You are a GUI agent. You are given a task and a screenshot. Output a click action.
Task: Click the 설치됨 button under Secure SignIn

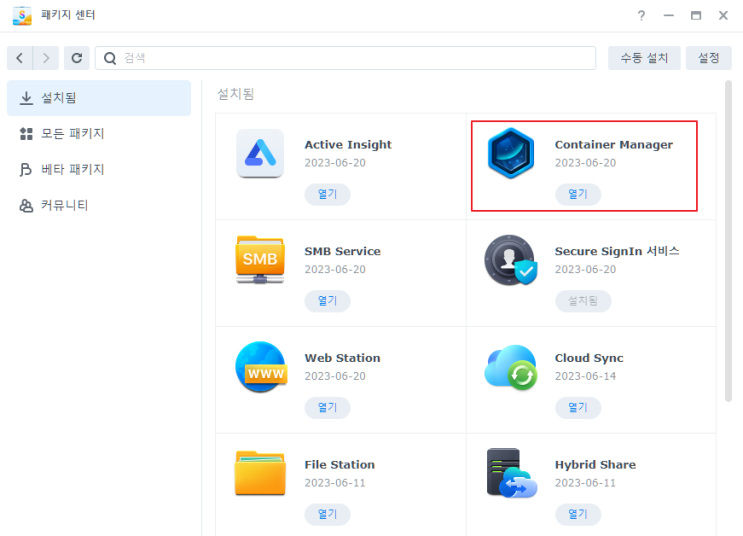click(x=583, y=301)
